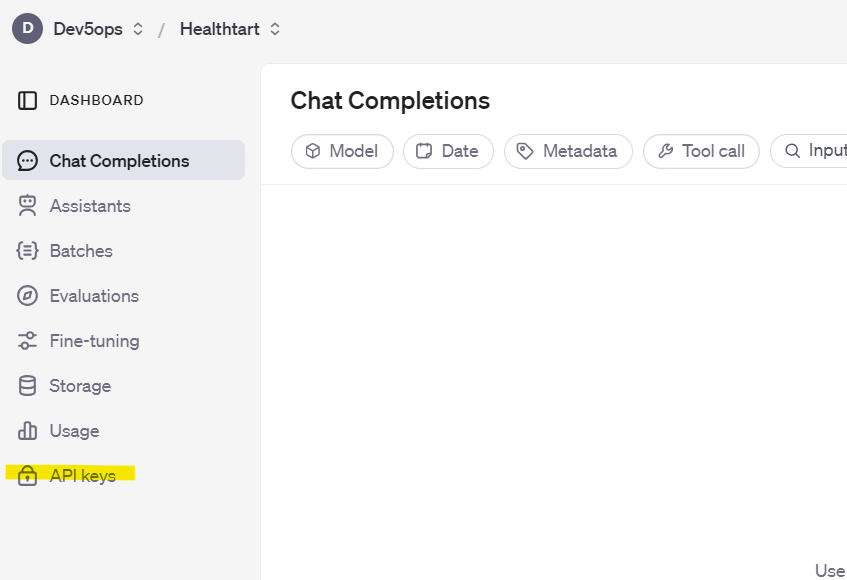
Task: Click the Evaluations compass icon
Action: coord(27,296)
